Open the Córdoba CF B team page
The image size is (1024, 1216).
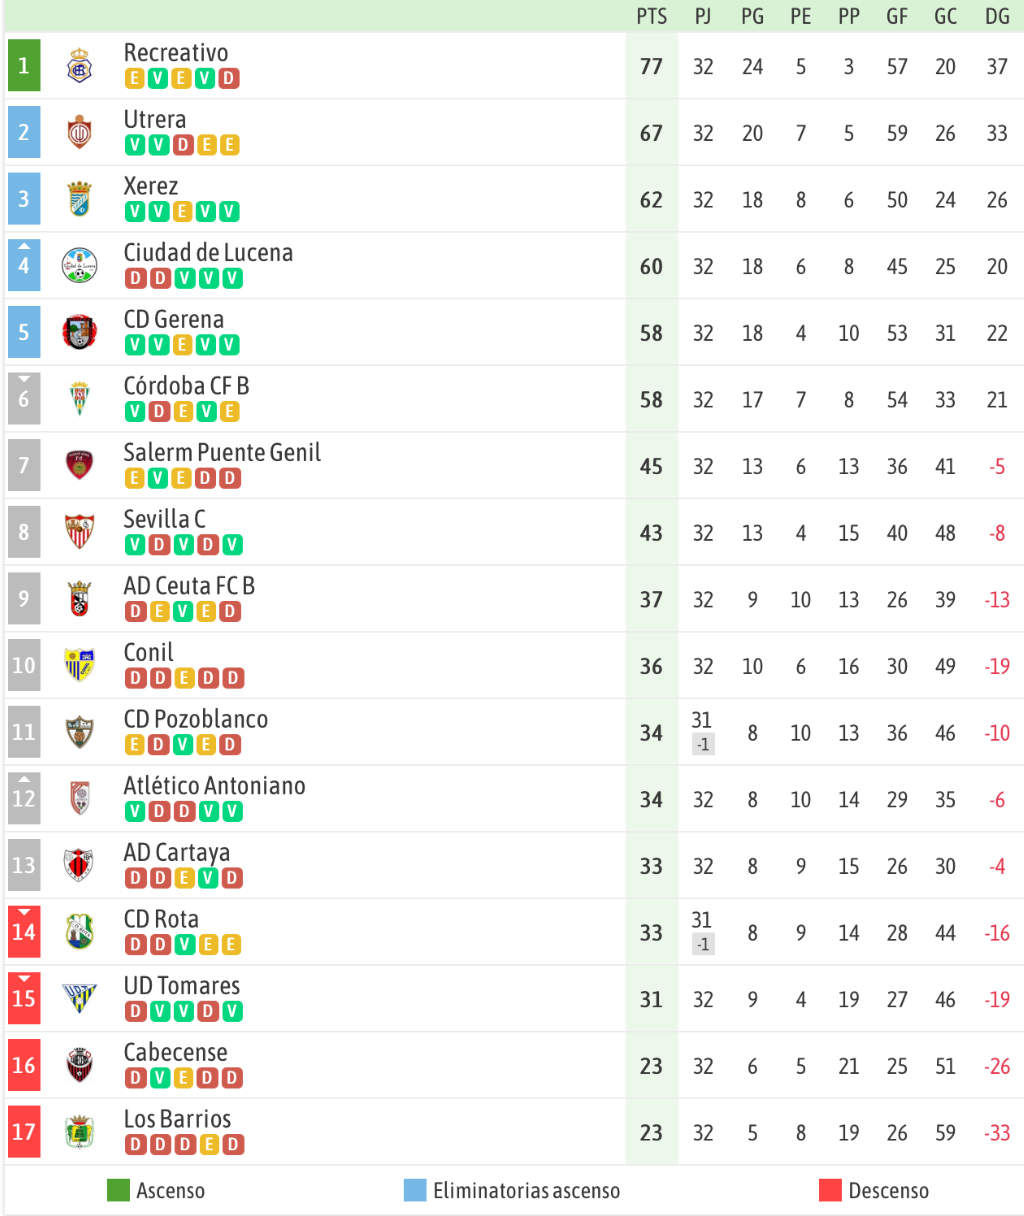(x=186, y=386)
